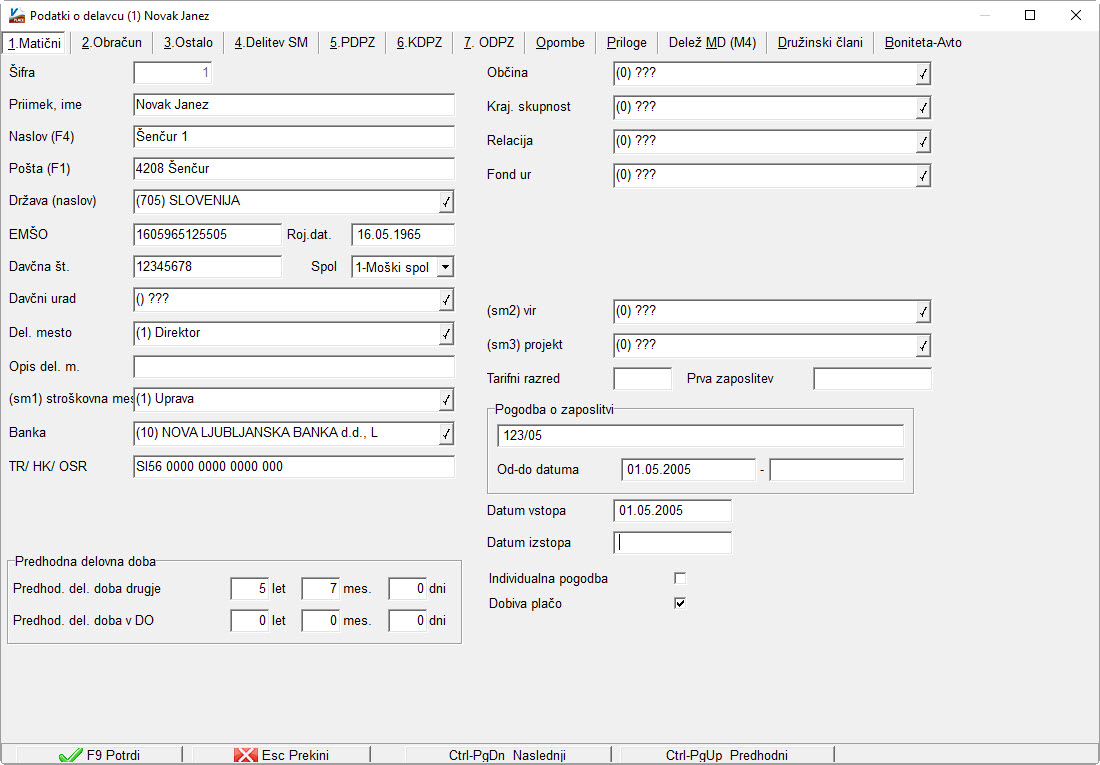
Task: Open the Delež MD (M4) tab
Action: 712,43
